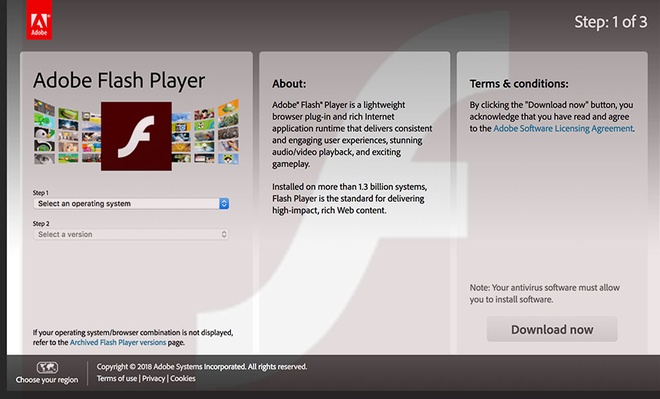The height and width of the screenshot is (399, 660).
Task: Click the globe region icon in footer
Action: click(x=47, y=367)
